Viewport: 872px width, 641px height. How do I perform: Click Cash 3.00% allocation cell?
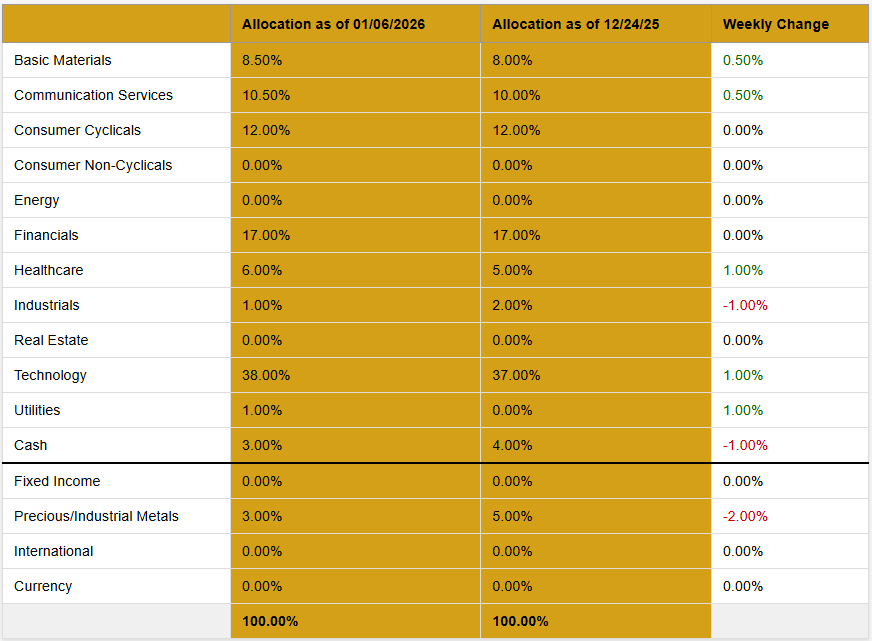pyautogui.click(x=355, y=445)
